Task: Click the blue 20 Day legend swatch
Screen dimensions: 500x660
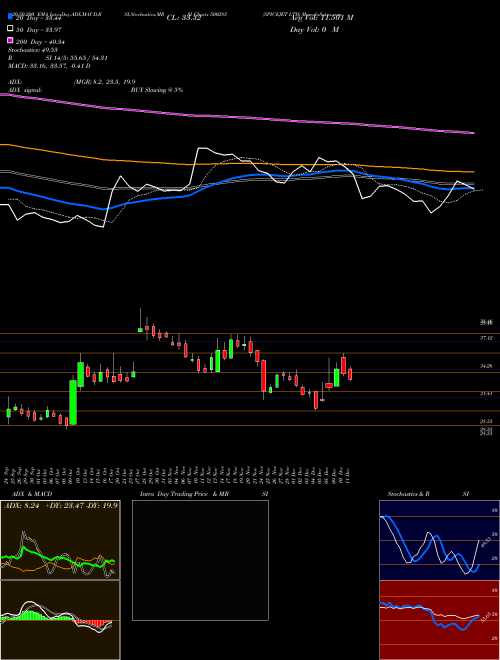Action: click(10, 17)
